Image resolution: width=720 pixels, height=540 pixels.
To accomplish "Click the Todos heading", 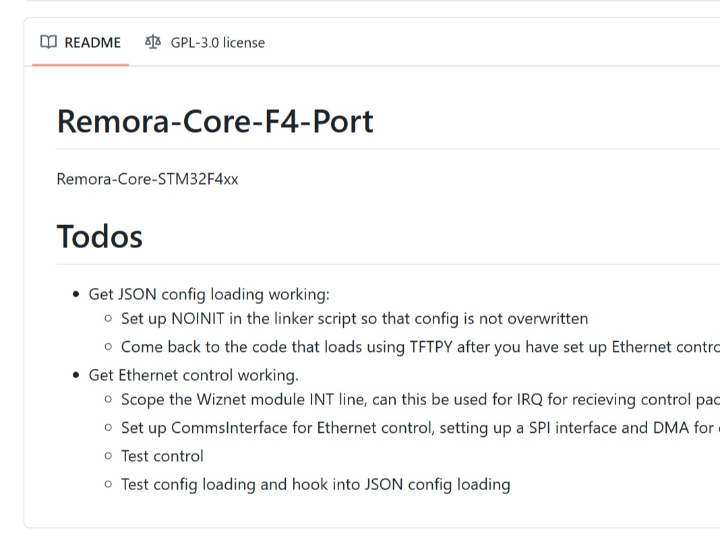I will [100, 237].
